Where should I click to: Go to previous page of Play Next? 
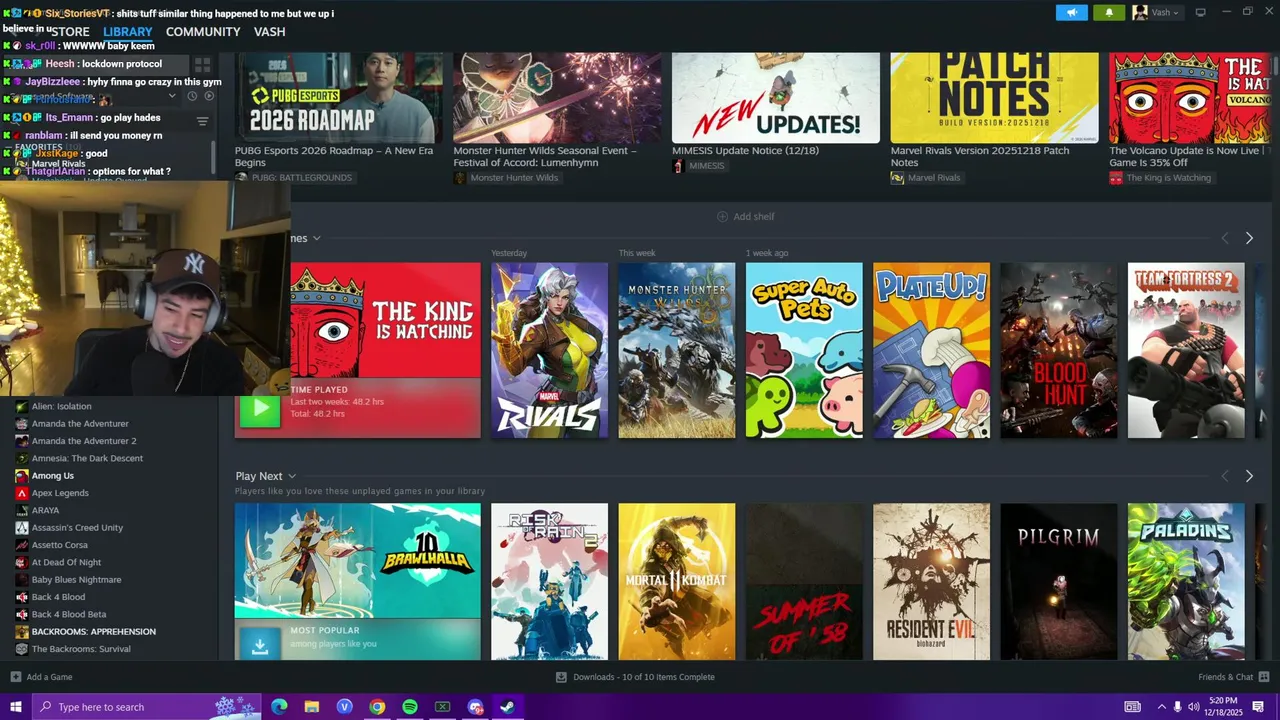(1225, 477)
